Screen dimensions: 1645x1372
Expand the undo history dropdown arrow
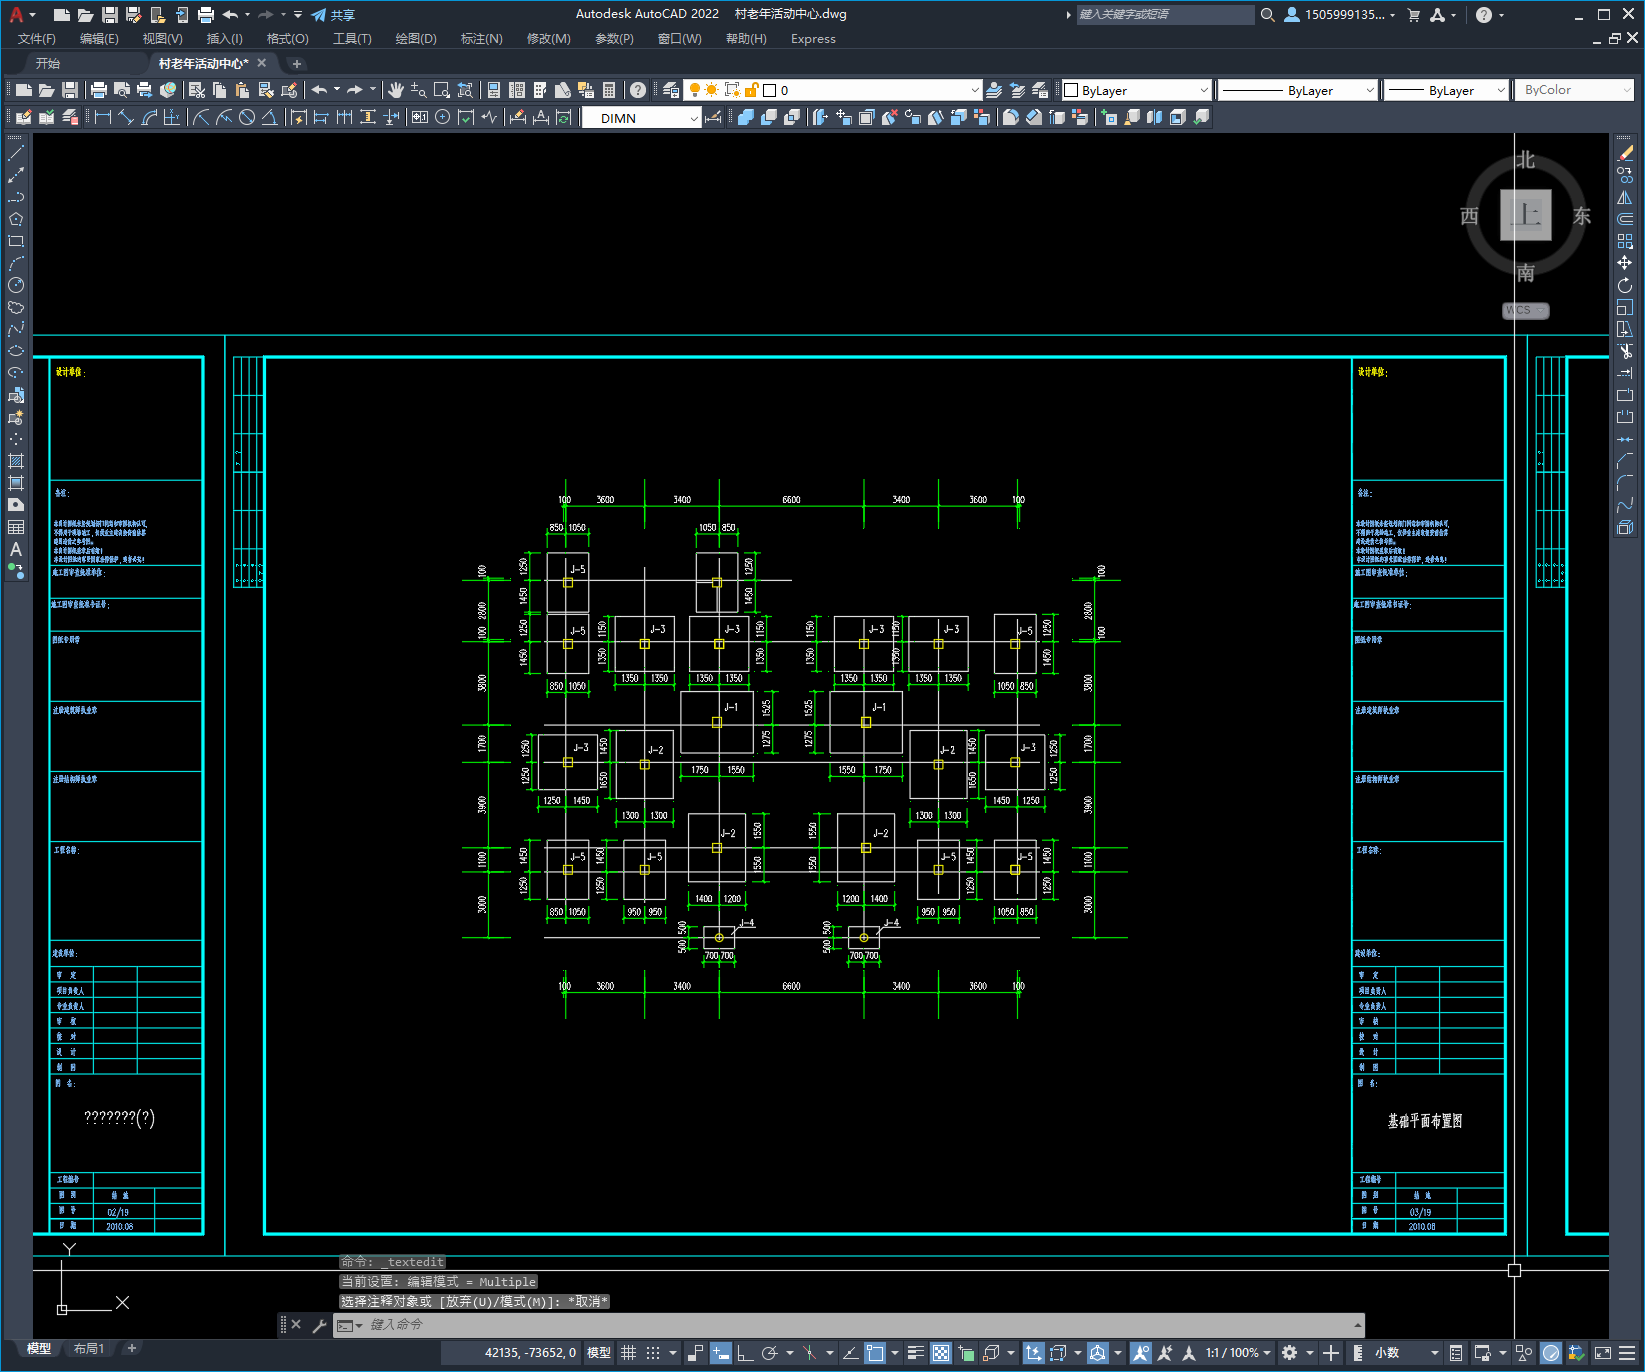tap(337, 90)
